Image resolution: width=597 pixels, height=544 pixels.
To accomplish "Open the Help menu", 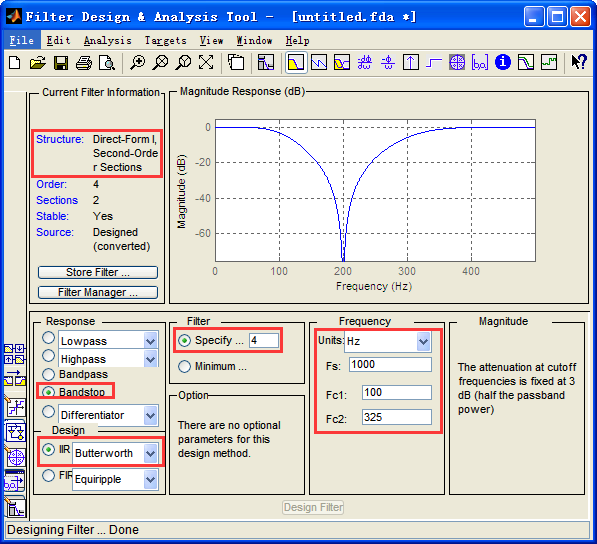I will pyautogui.click(x=297, y=40).
